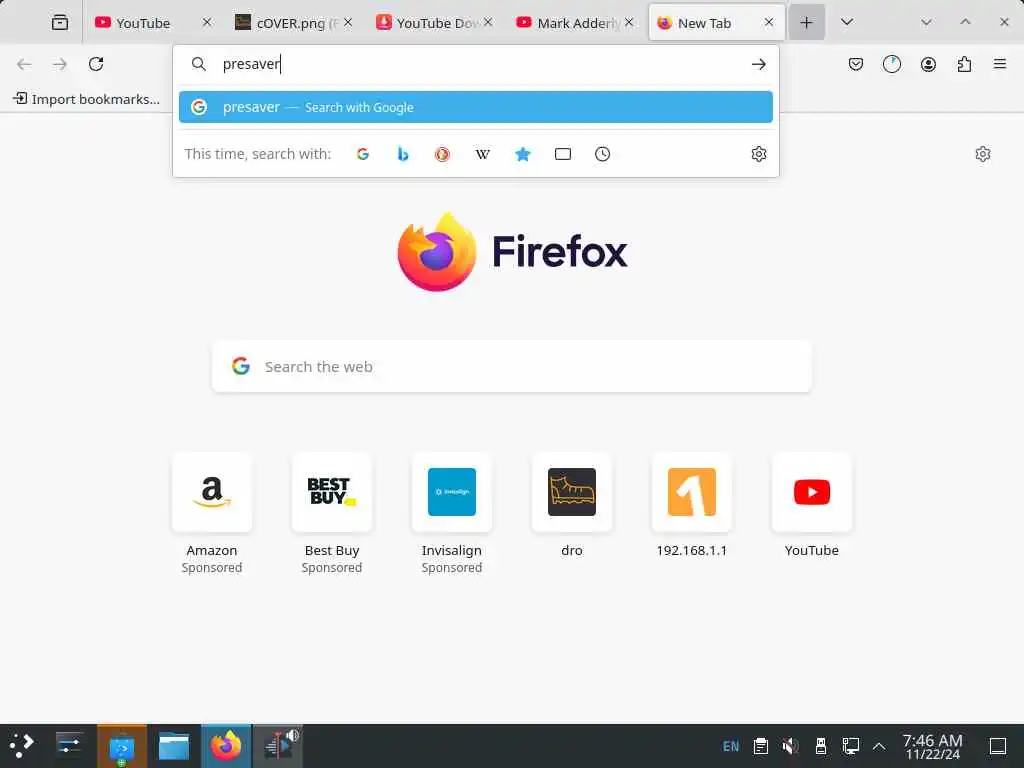Search this time in open Tabs

[x=562, y=154]
